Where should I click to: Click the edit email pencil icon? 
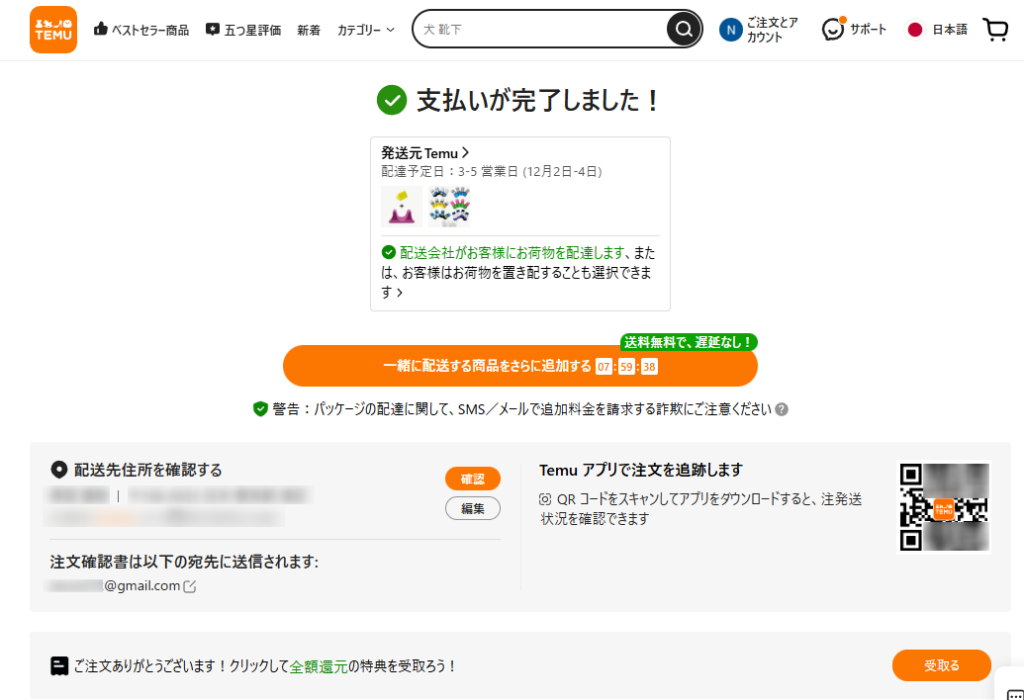pos(190,586)
